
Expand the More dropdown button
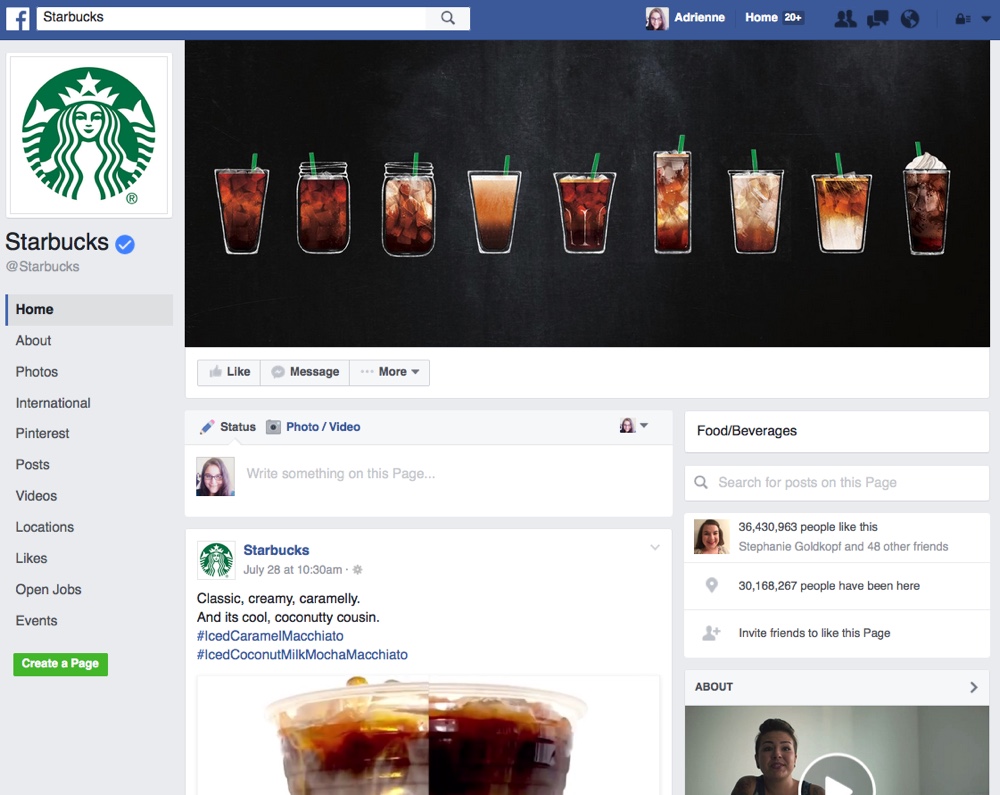point(390,372)
